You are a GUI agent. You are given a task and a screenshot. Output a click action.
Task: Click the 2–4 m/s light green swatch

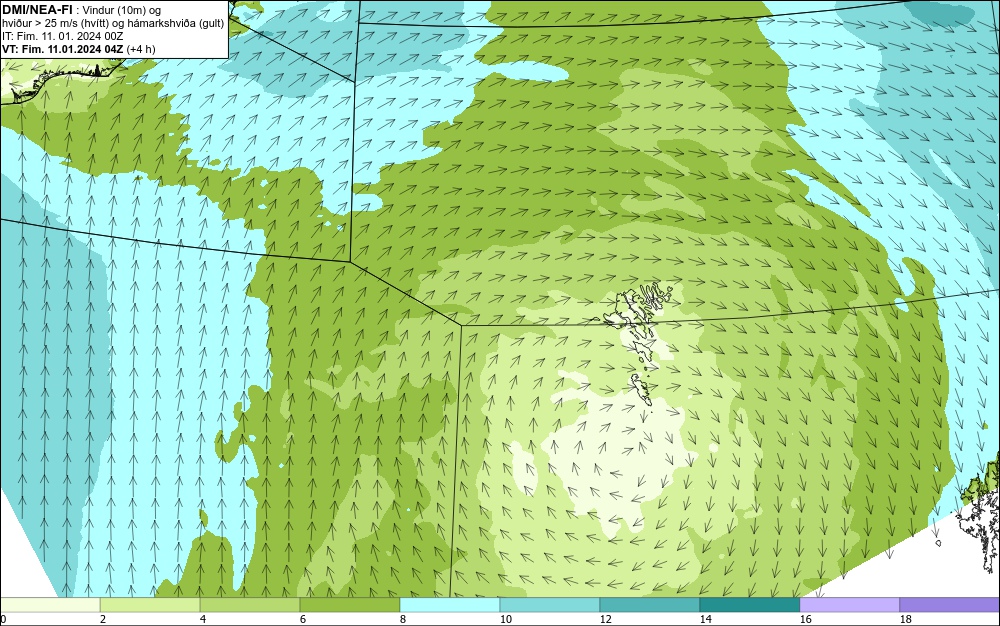click(150, 604)
